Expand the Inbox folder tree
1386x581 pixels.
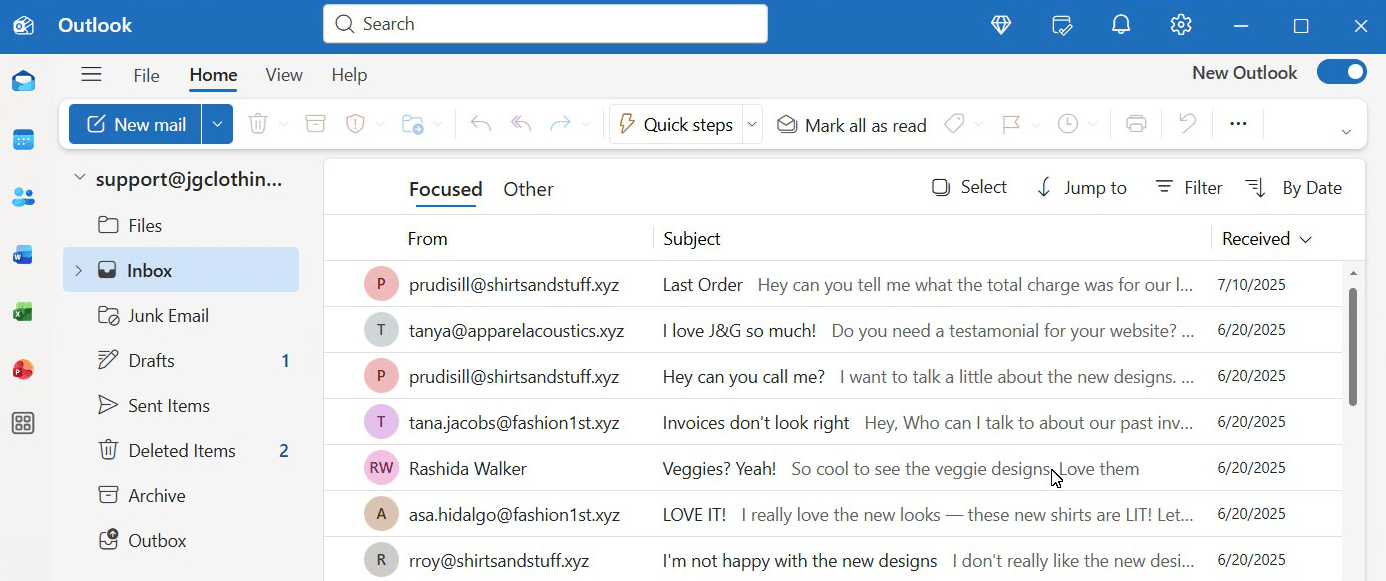pyautogui.click(x=78, y=269)
